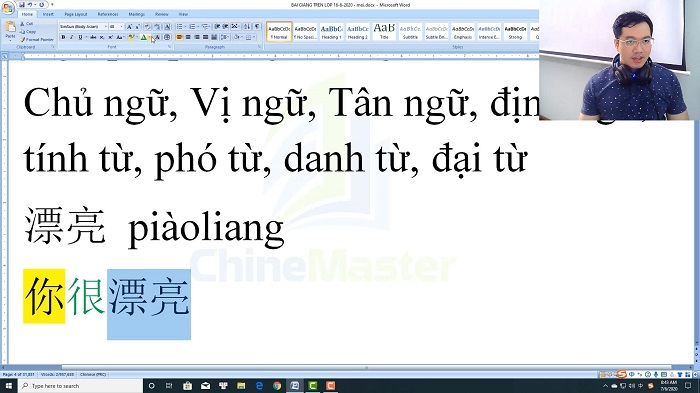The width and height of the screenshot is (700, 393).
Task: Open Change Case dropdown
Action: [120, 38]
